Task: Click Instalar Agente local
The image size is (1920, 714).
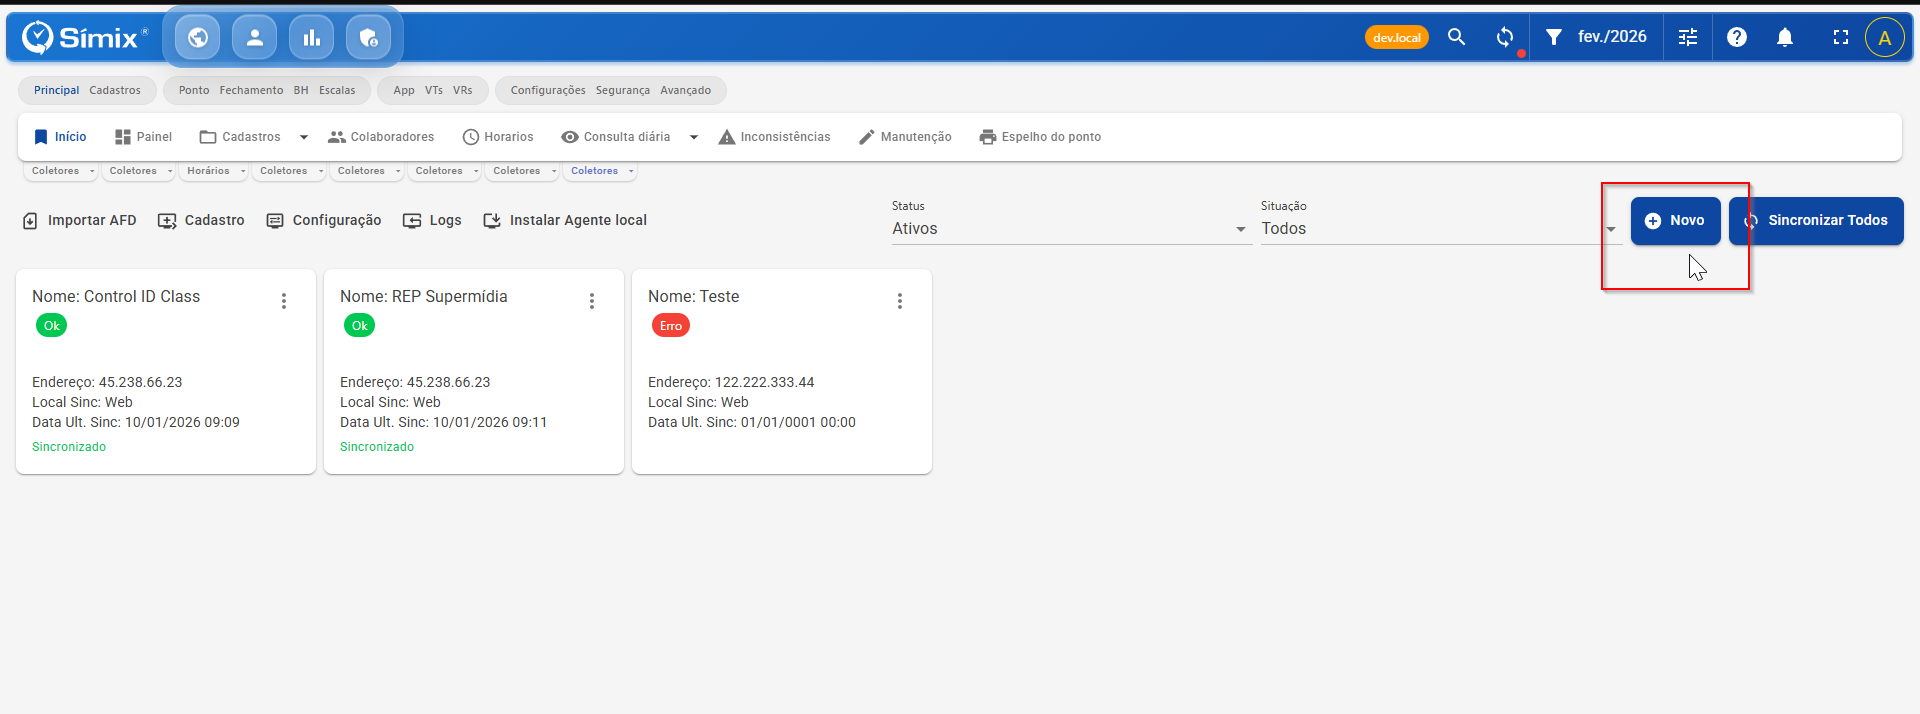Action: [x=565, y=220]
